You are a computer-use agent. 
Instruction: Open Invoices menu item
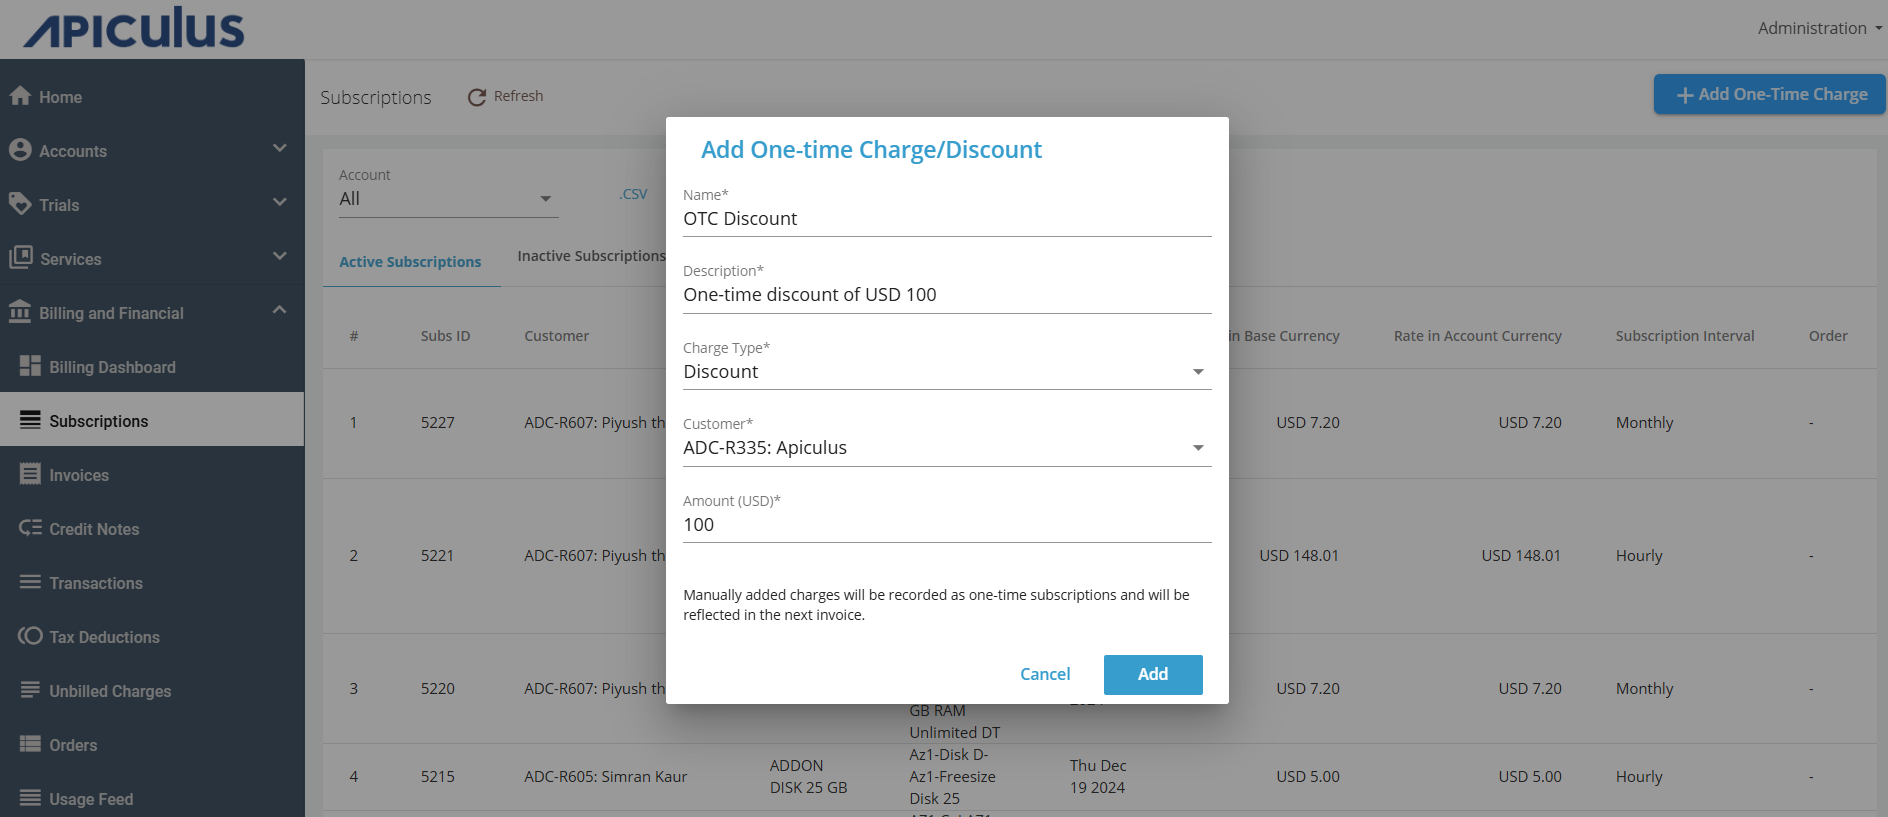coord(152,475)
